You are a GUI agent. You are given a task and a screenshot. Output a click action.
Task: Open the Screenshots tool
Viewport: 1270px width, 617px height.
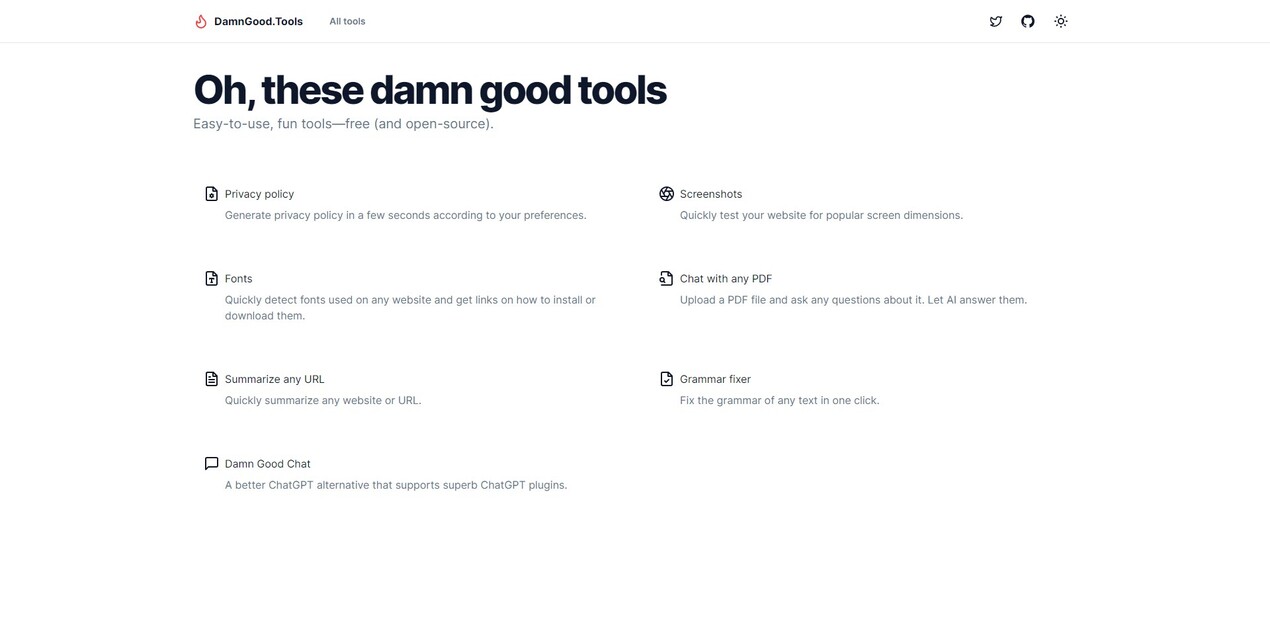(711, 194)
